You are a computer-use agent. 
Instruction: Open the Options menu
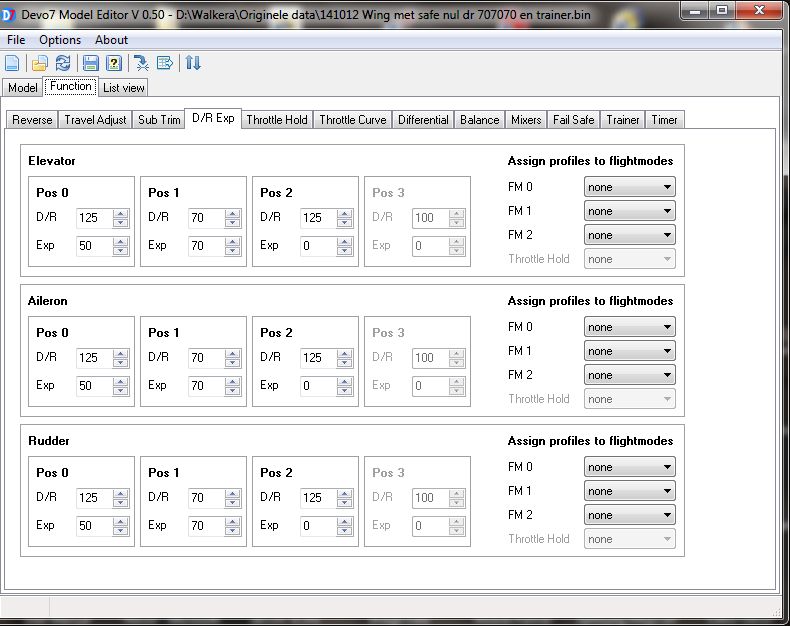60,40
